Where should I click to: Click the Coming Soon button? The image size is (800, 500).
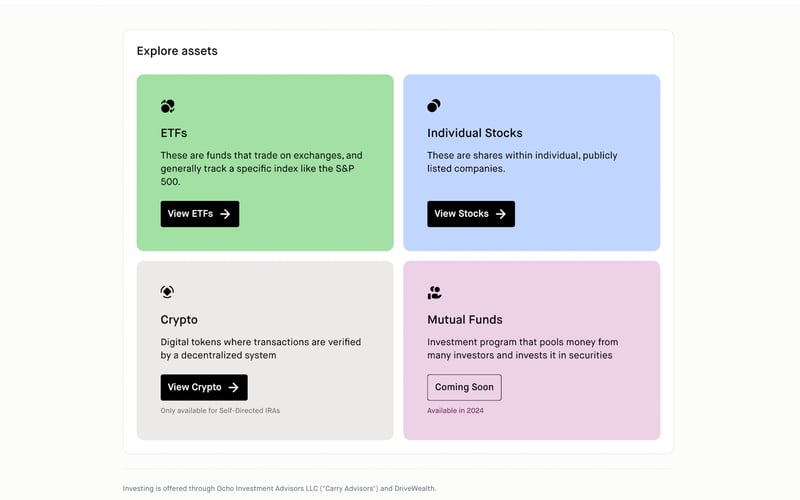(464, 388)
